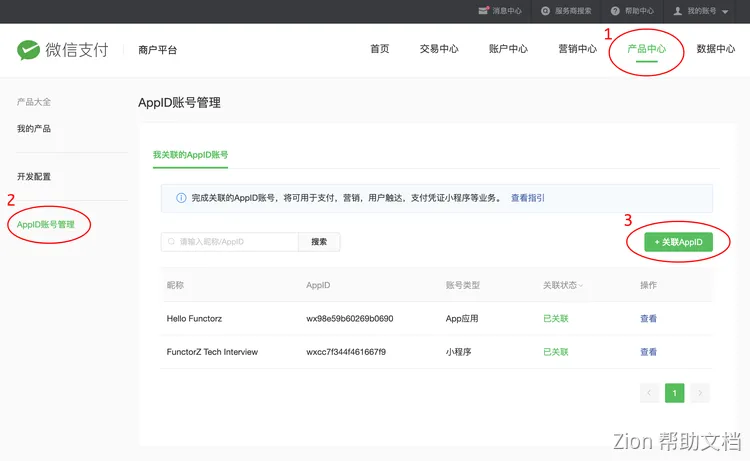Open the 查看指引 link
Viewport: 750px width, 461px height.
pos(528,198)
